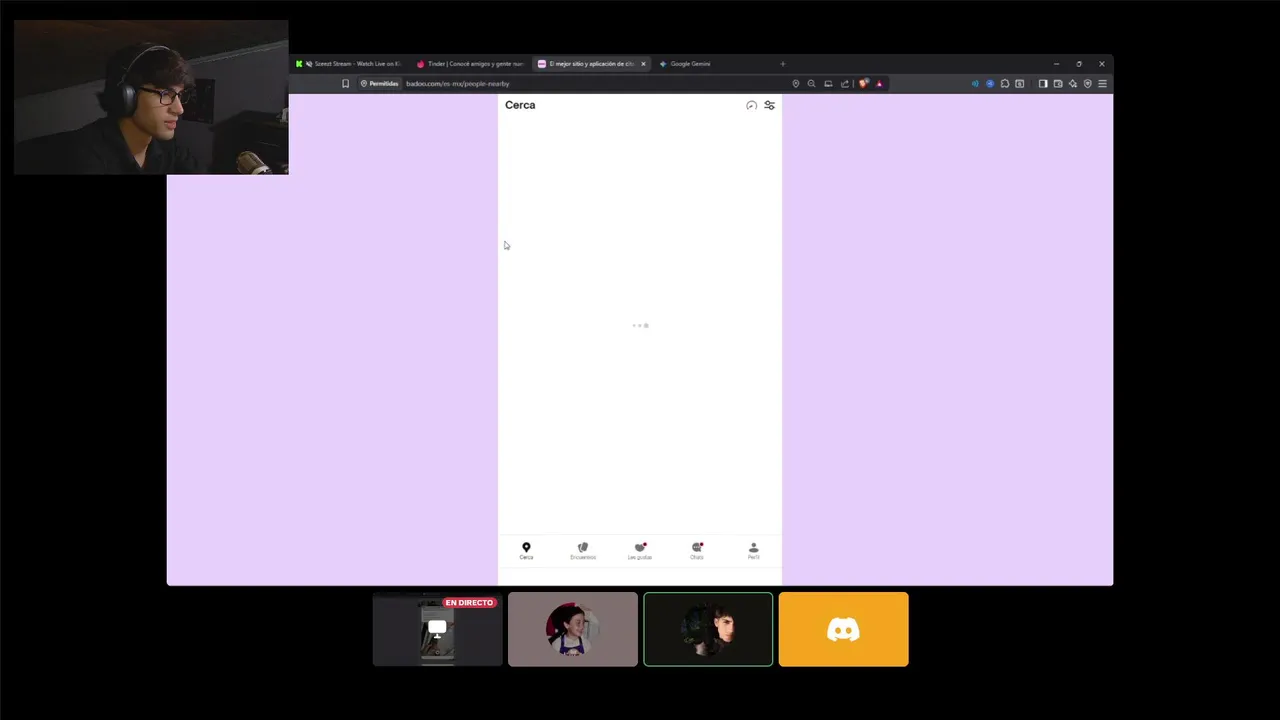Open the Encuentros tab in Badoo
Viewport: 1280px width, 720px height.
583,550
